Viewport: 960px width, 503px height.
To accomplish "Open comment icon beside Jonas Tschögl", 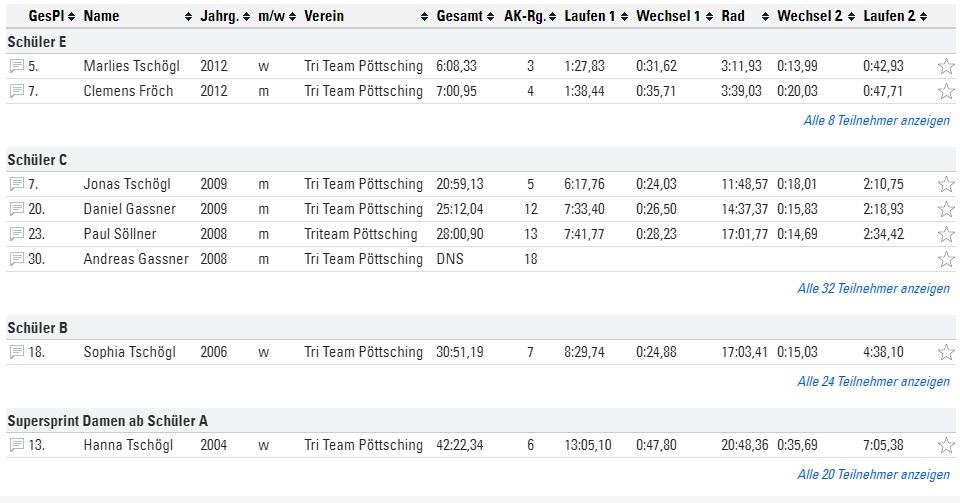I will point(17,184).
